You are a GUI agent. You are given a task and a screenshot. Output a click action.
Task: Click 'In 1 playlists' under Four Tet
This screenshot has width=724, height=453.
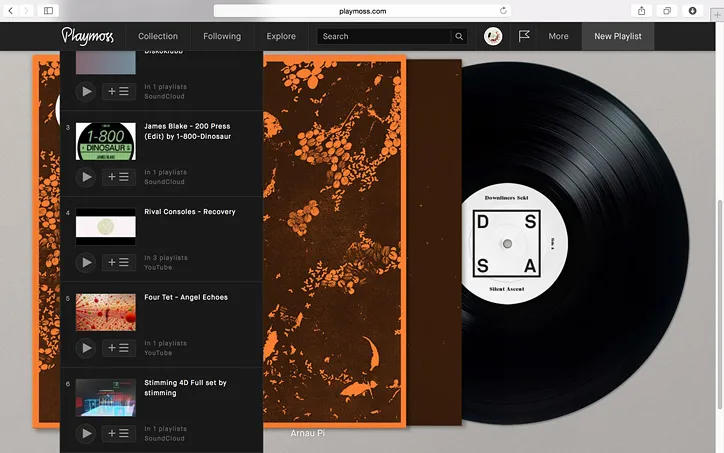pos(165,343)
